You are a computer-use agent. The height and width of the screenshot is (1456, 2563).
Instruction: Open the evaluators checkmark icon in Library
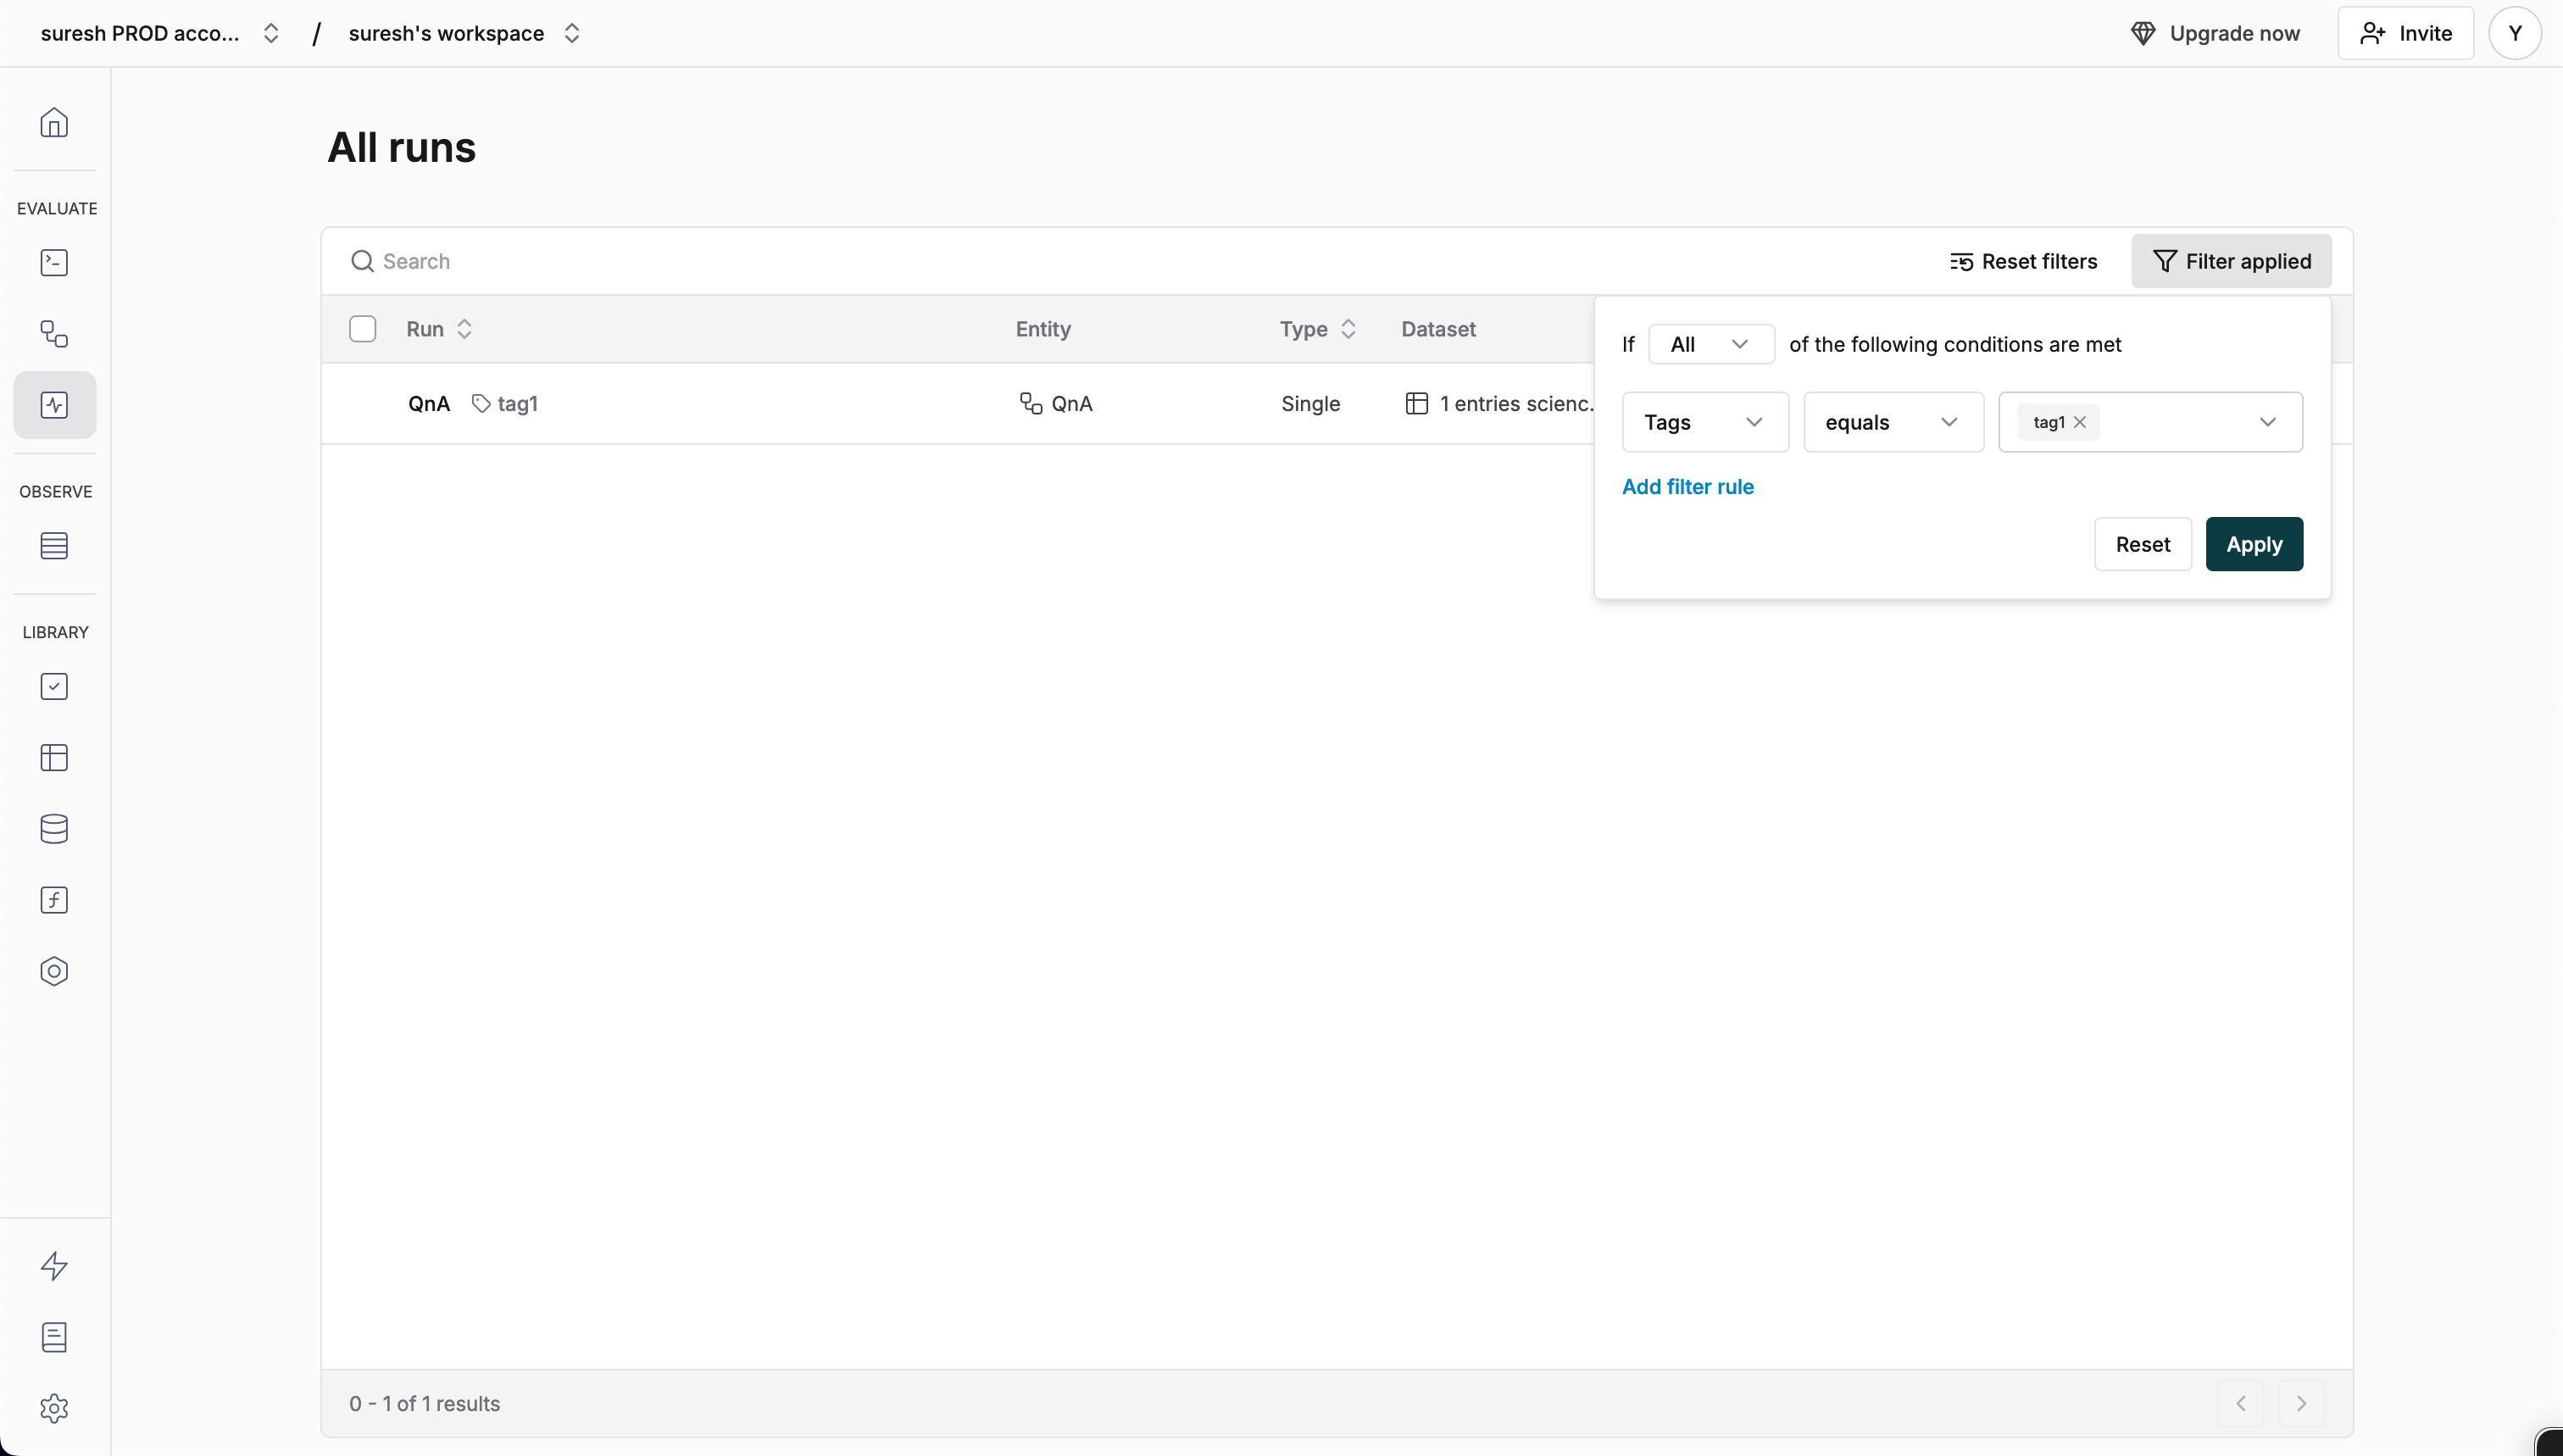(x=54, y=687)
